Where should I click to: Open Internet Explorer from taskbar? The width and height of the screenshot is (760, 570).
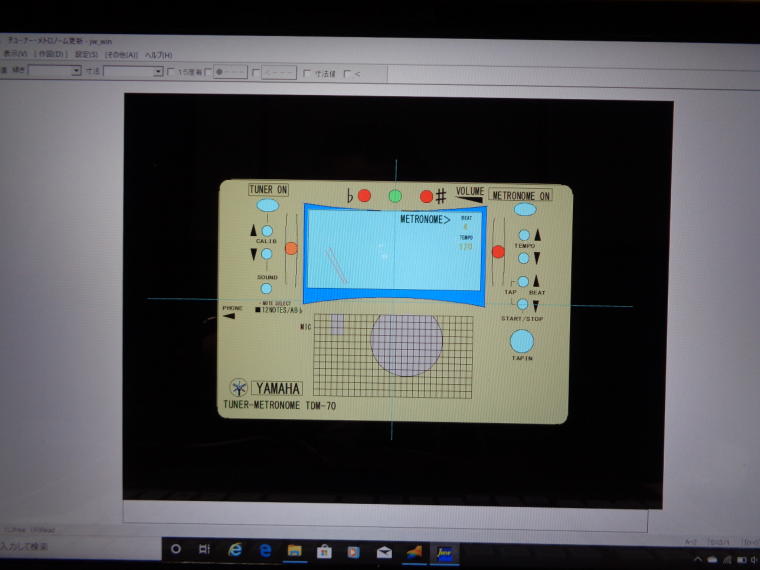pyautogui.click(x=235, y=550)
